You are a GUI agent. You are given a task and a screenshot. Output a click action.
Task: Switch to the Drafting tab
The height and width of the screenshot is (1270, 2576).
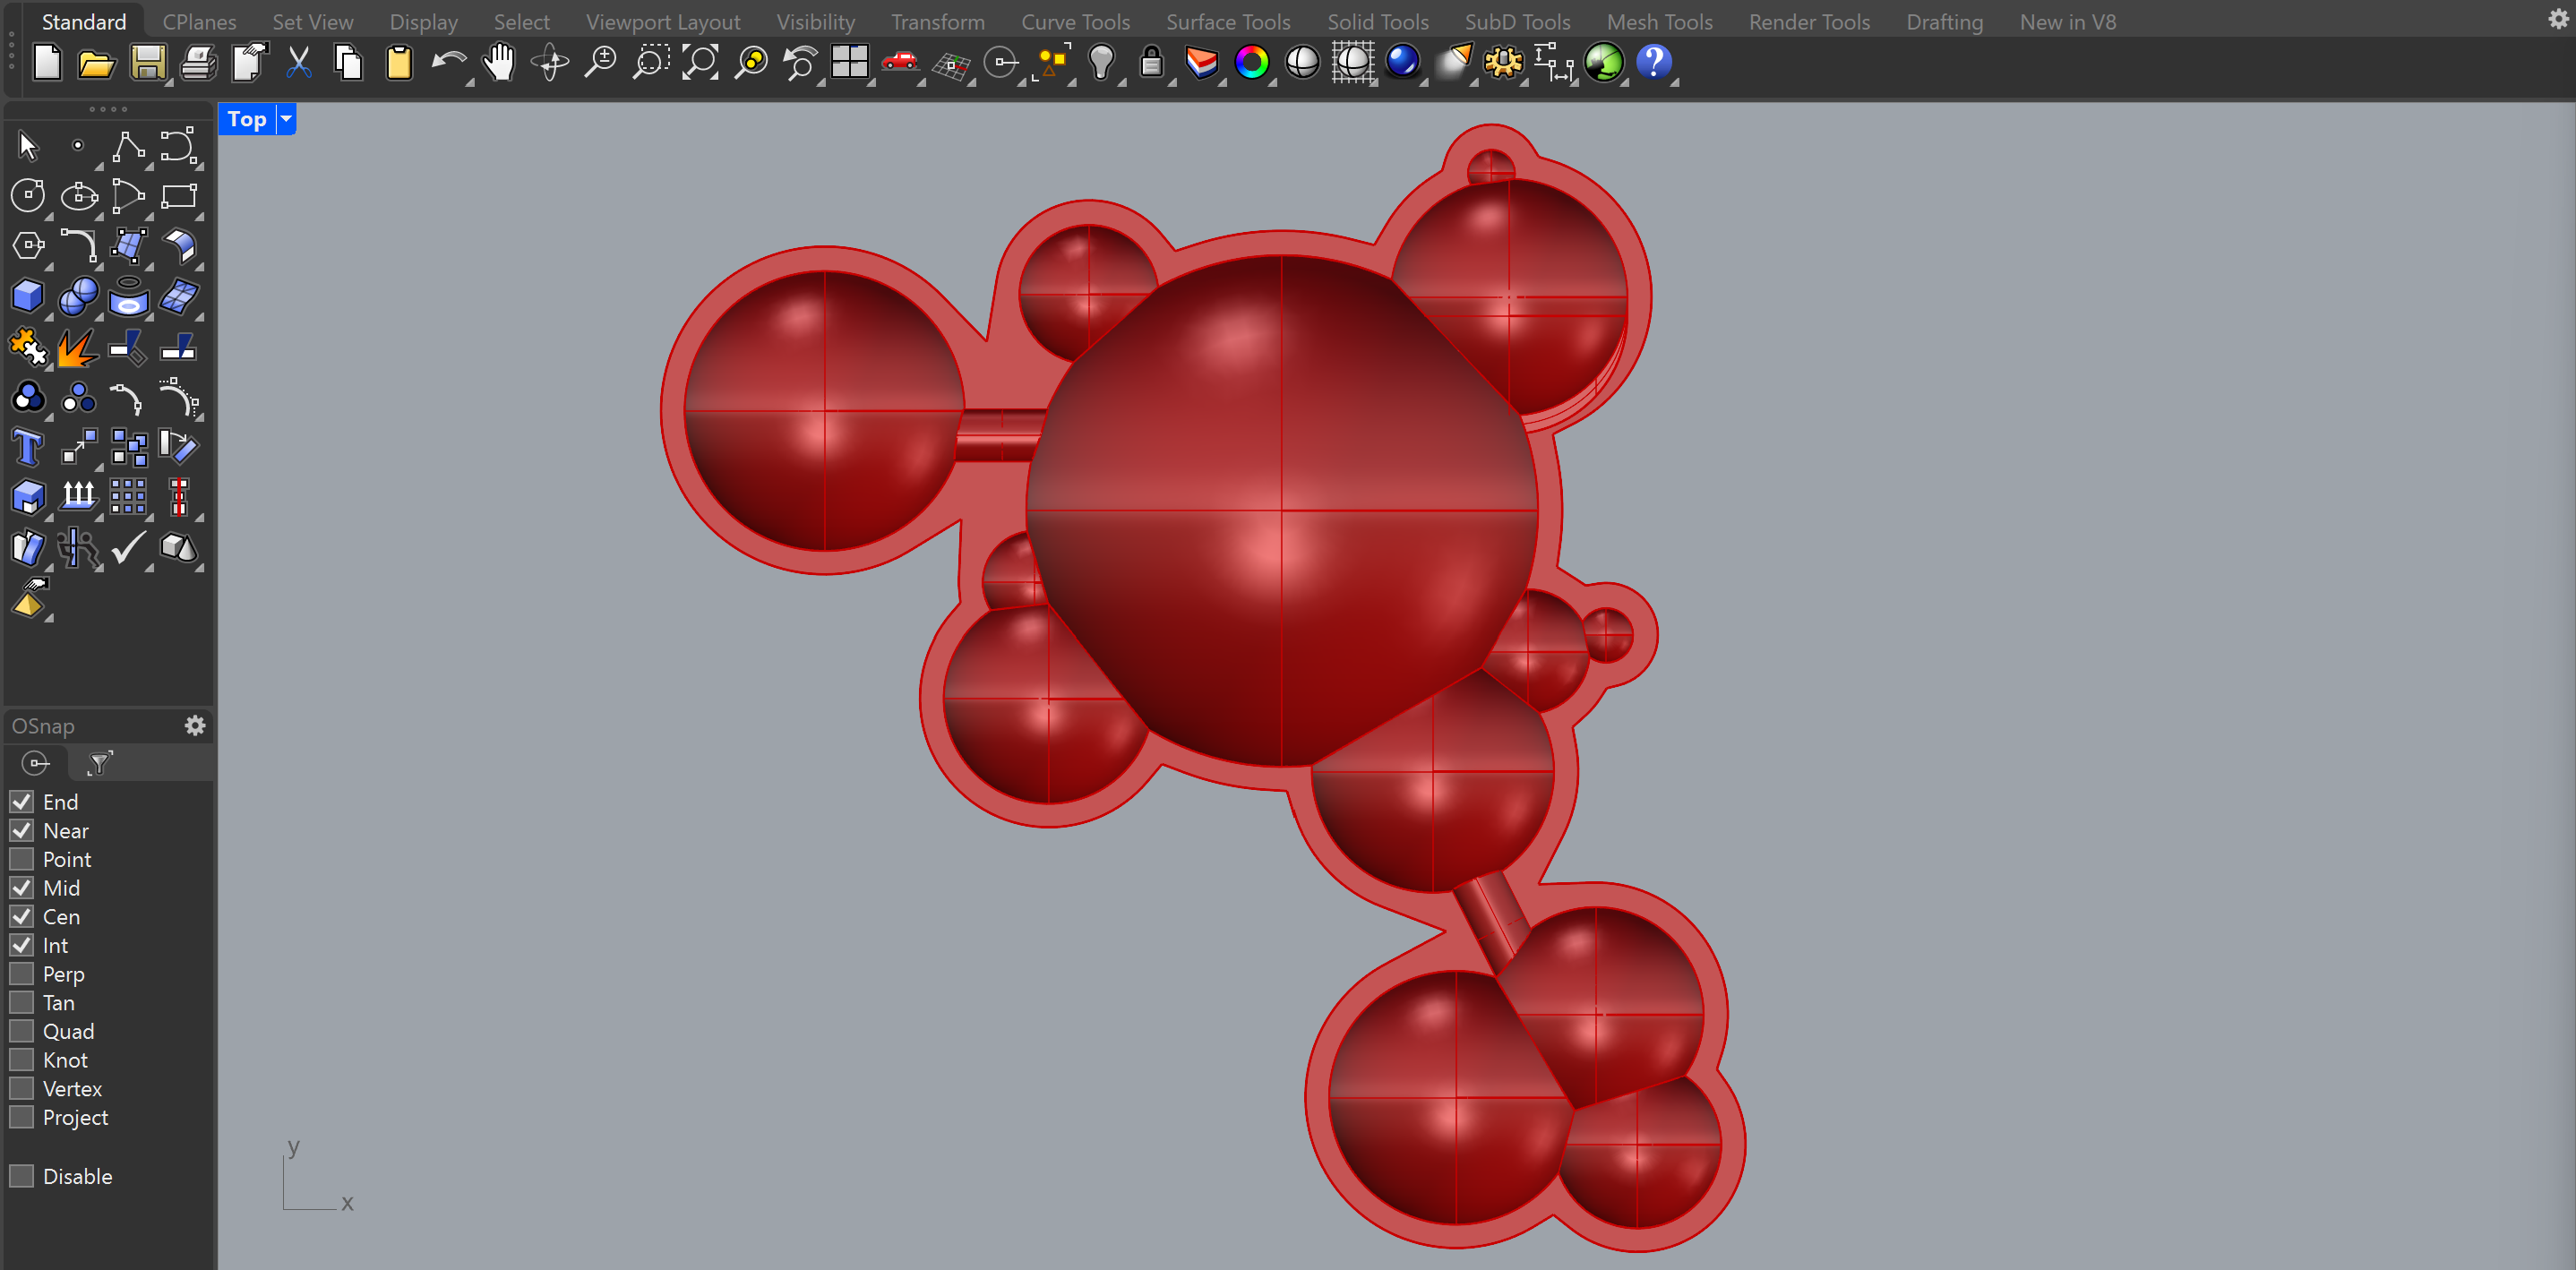[1944, 21]
